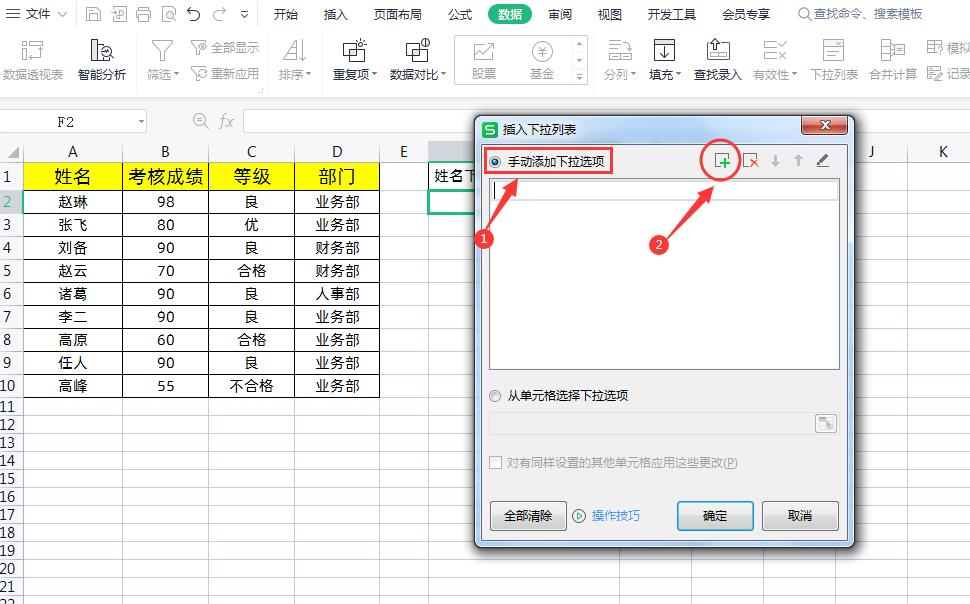
Task: Tick the apply changes to other cells checkbox
Action: coord(495,463)
